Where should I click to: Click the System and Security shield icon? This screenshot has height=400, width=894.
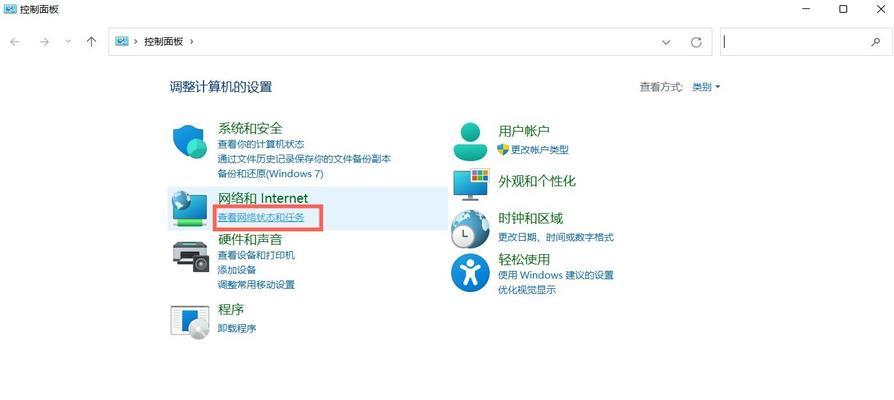189,141
